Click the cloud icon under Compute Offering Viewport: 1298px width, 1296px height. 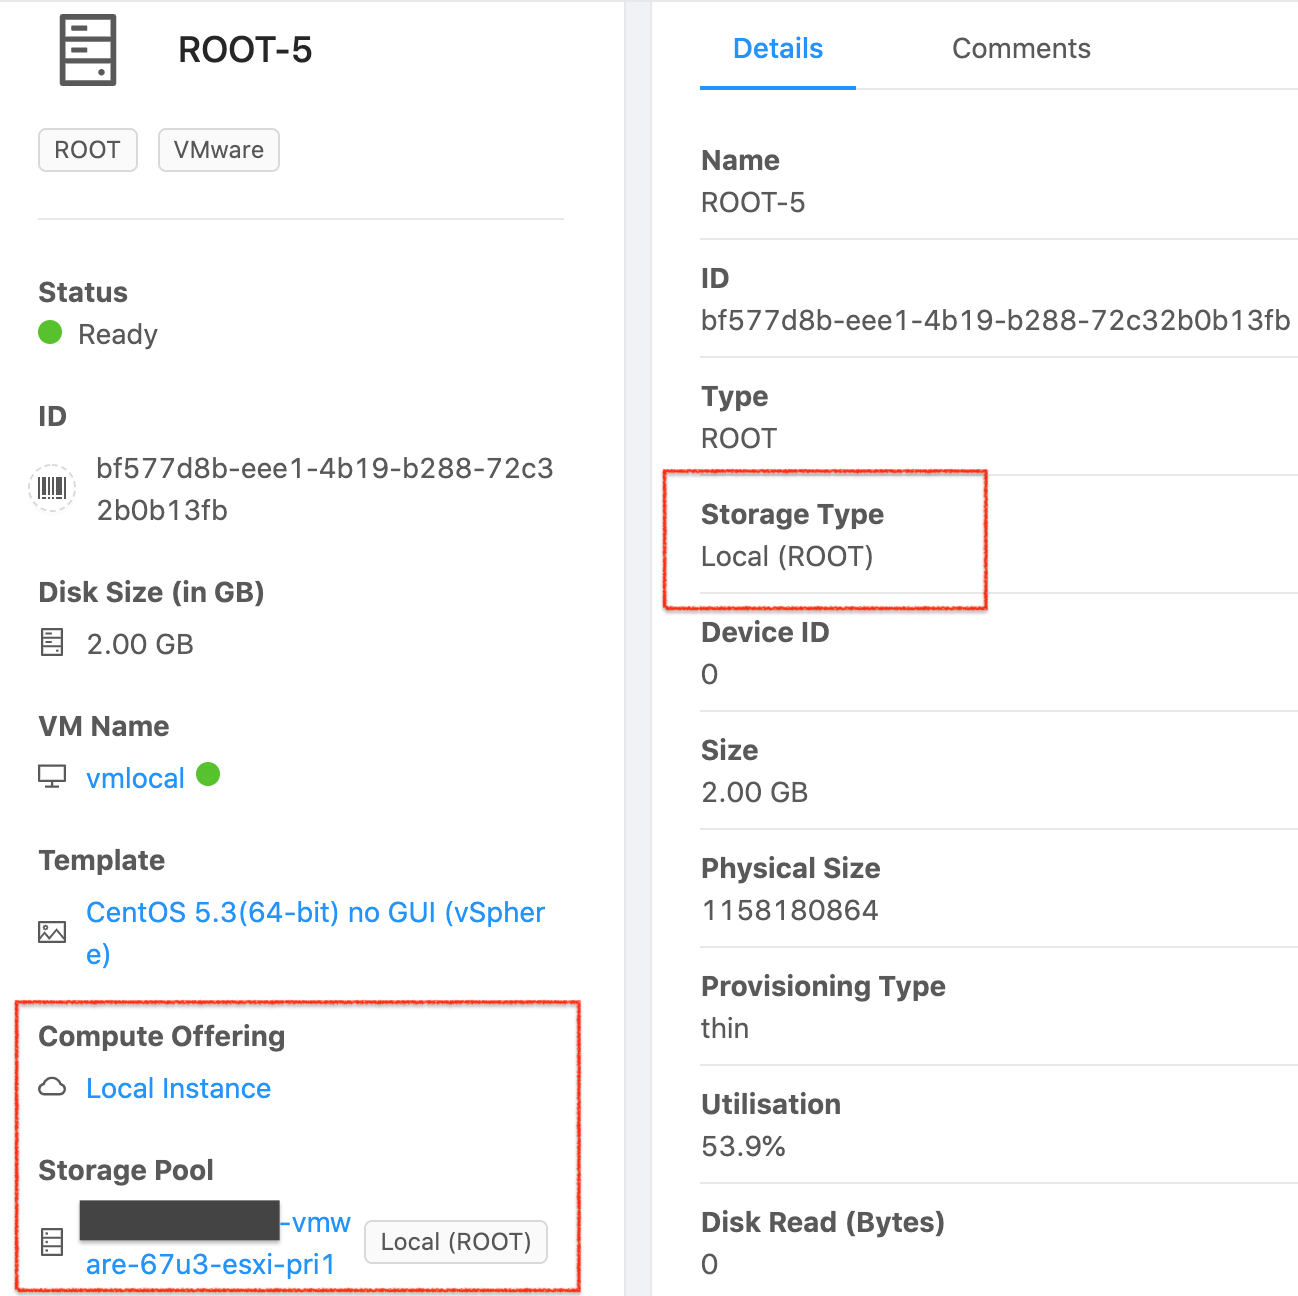[x=51, y=1088]
